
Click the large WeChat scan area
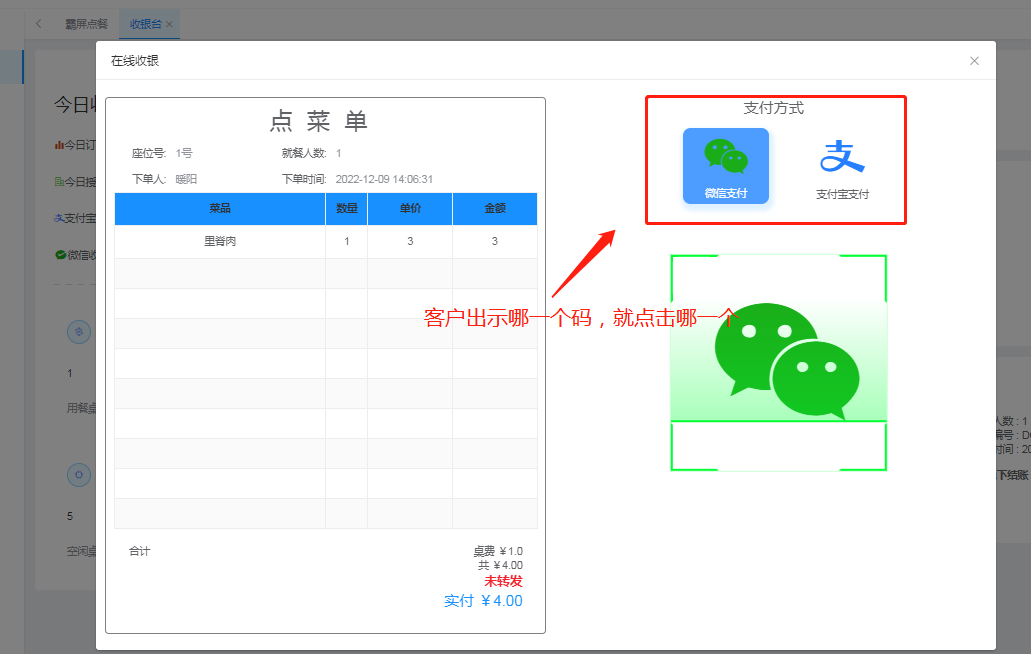(x=779, y=363)
